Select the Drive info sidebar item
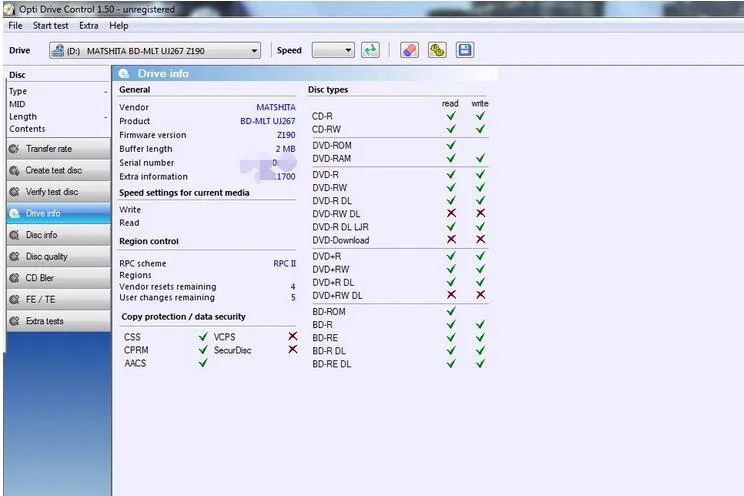Viewport: 744px width, 496px height. pyautogui.click(x=59, y=213)
